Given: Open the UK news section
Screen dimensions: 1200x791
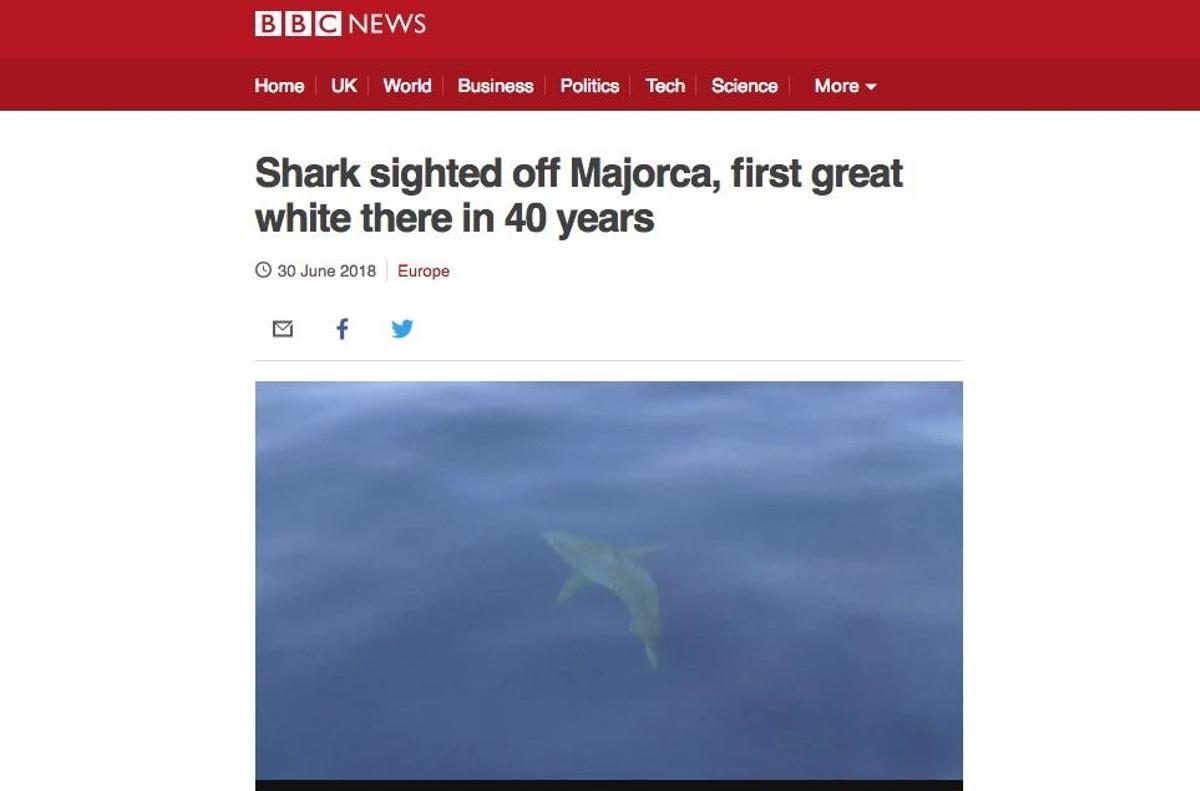Looking at the screenshot, I should [344, 86].
